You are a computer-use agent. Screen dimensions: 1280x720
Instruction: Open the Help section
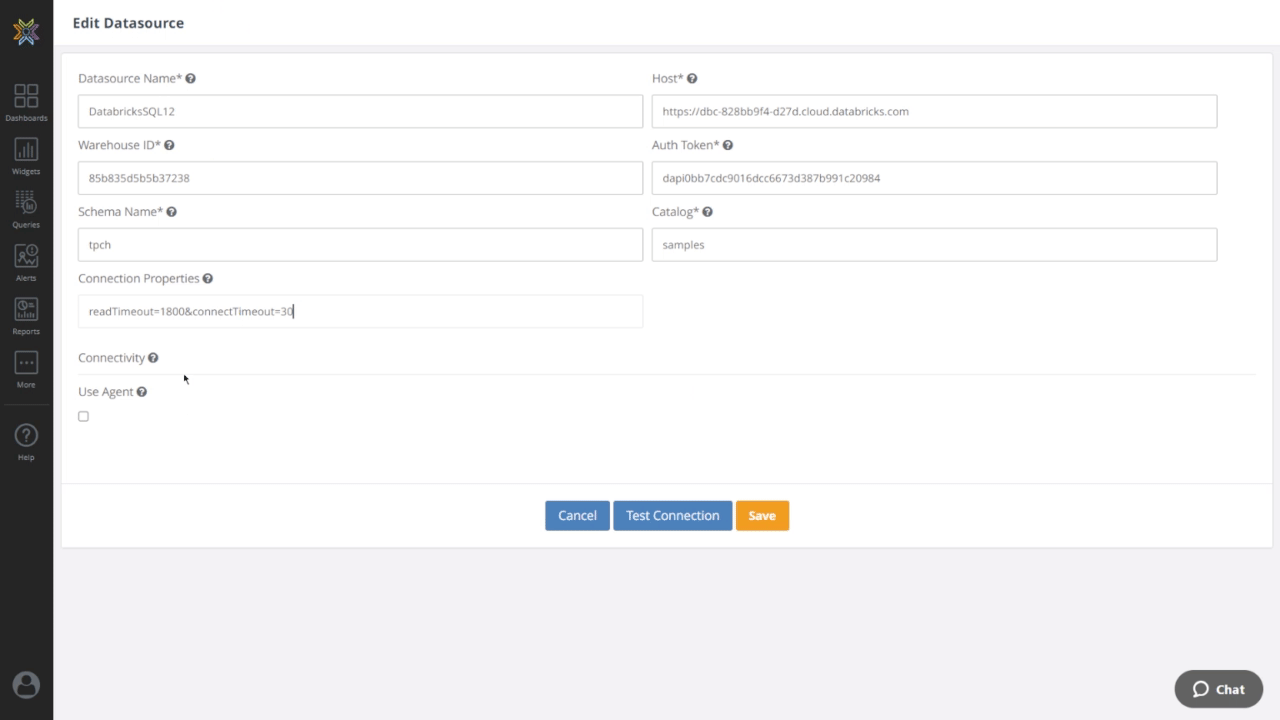[x=26, y=438]
